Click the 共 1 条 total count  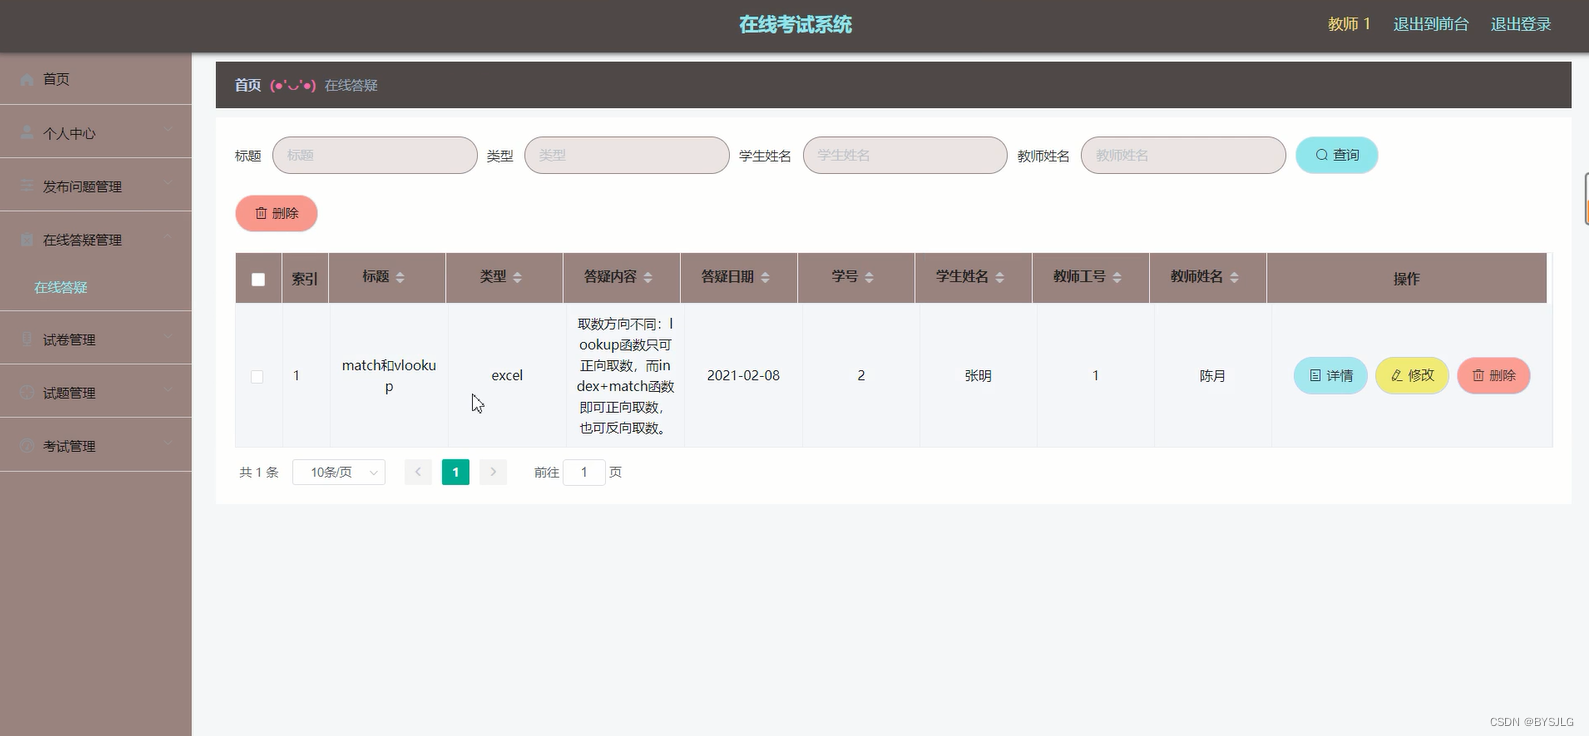259,472
